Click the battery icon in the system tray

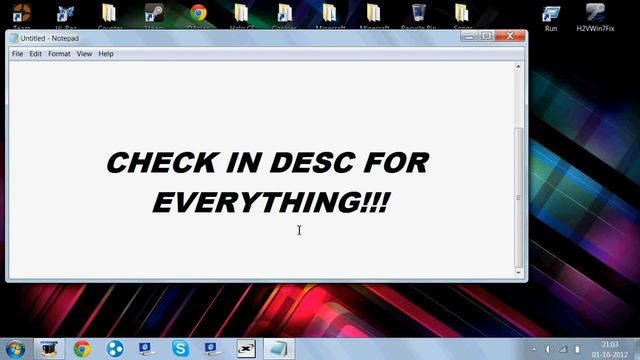pyautogui.click(x=577, y=349)
